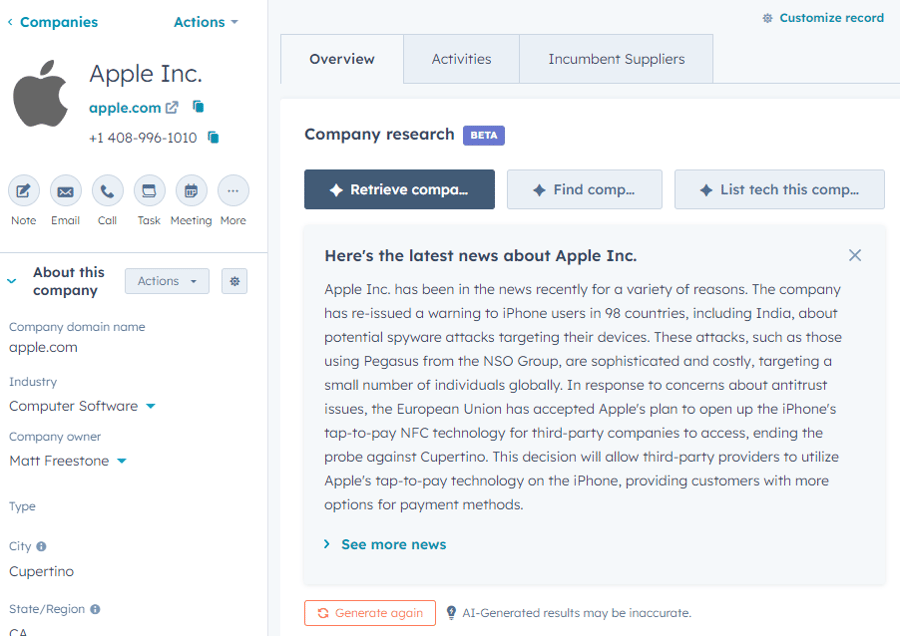Image resolution: width=900 pixels, height=636 pixels.
Task: Click the Apple company logo
Action: [x=40, y=94]
